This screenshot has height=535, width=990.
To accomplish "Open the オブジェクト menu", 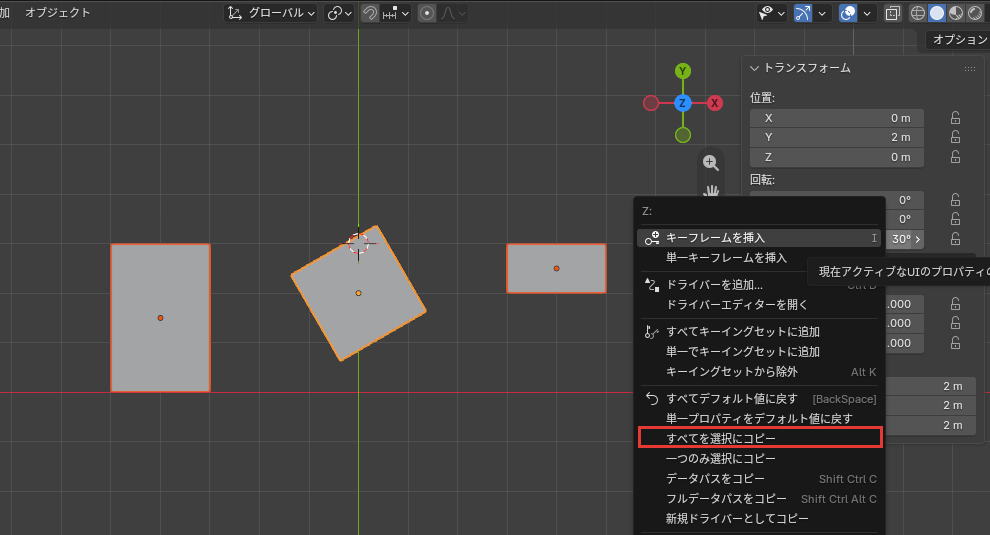I will tap(57, 13).
